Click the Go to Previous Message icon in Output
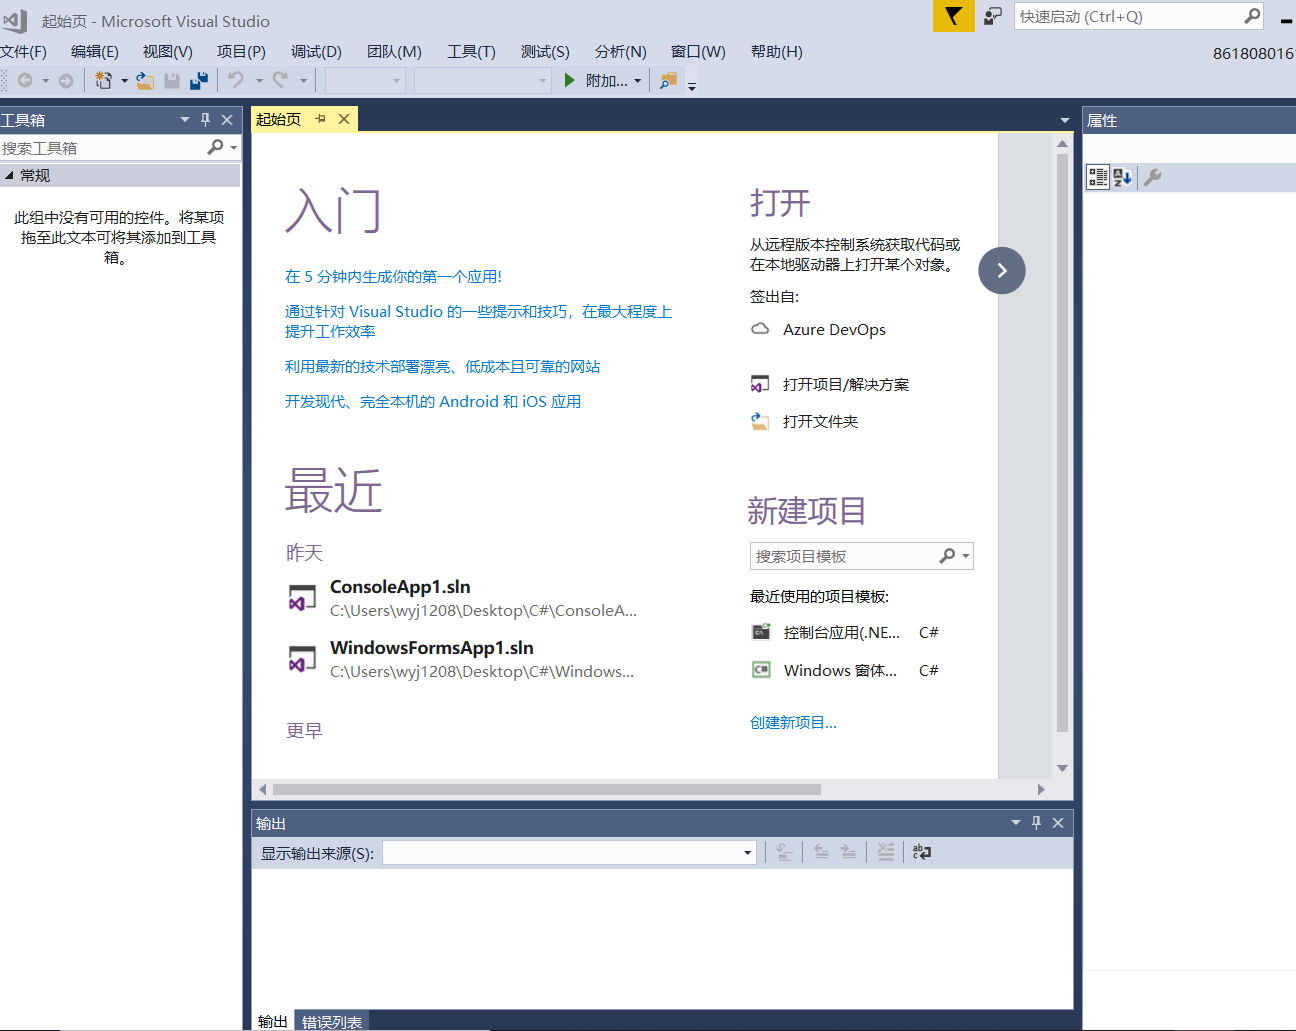This screenshot has height=1031, width=1296. 821,852
